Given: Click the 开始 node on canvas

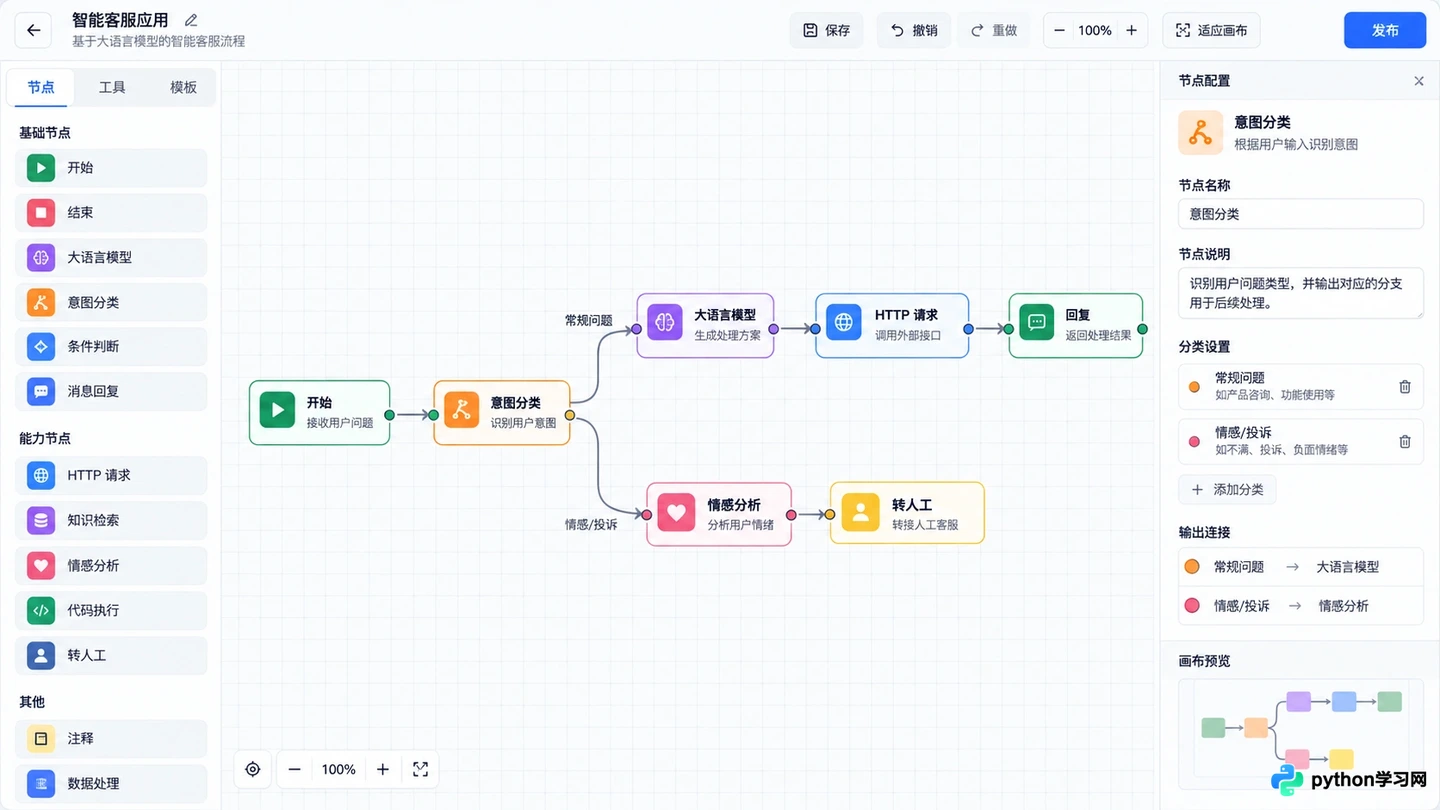Looking at the screenshot, I should point(319,412).
